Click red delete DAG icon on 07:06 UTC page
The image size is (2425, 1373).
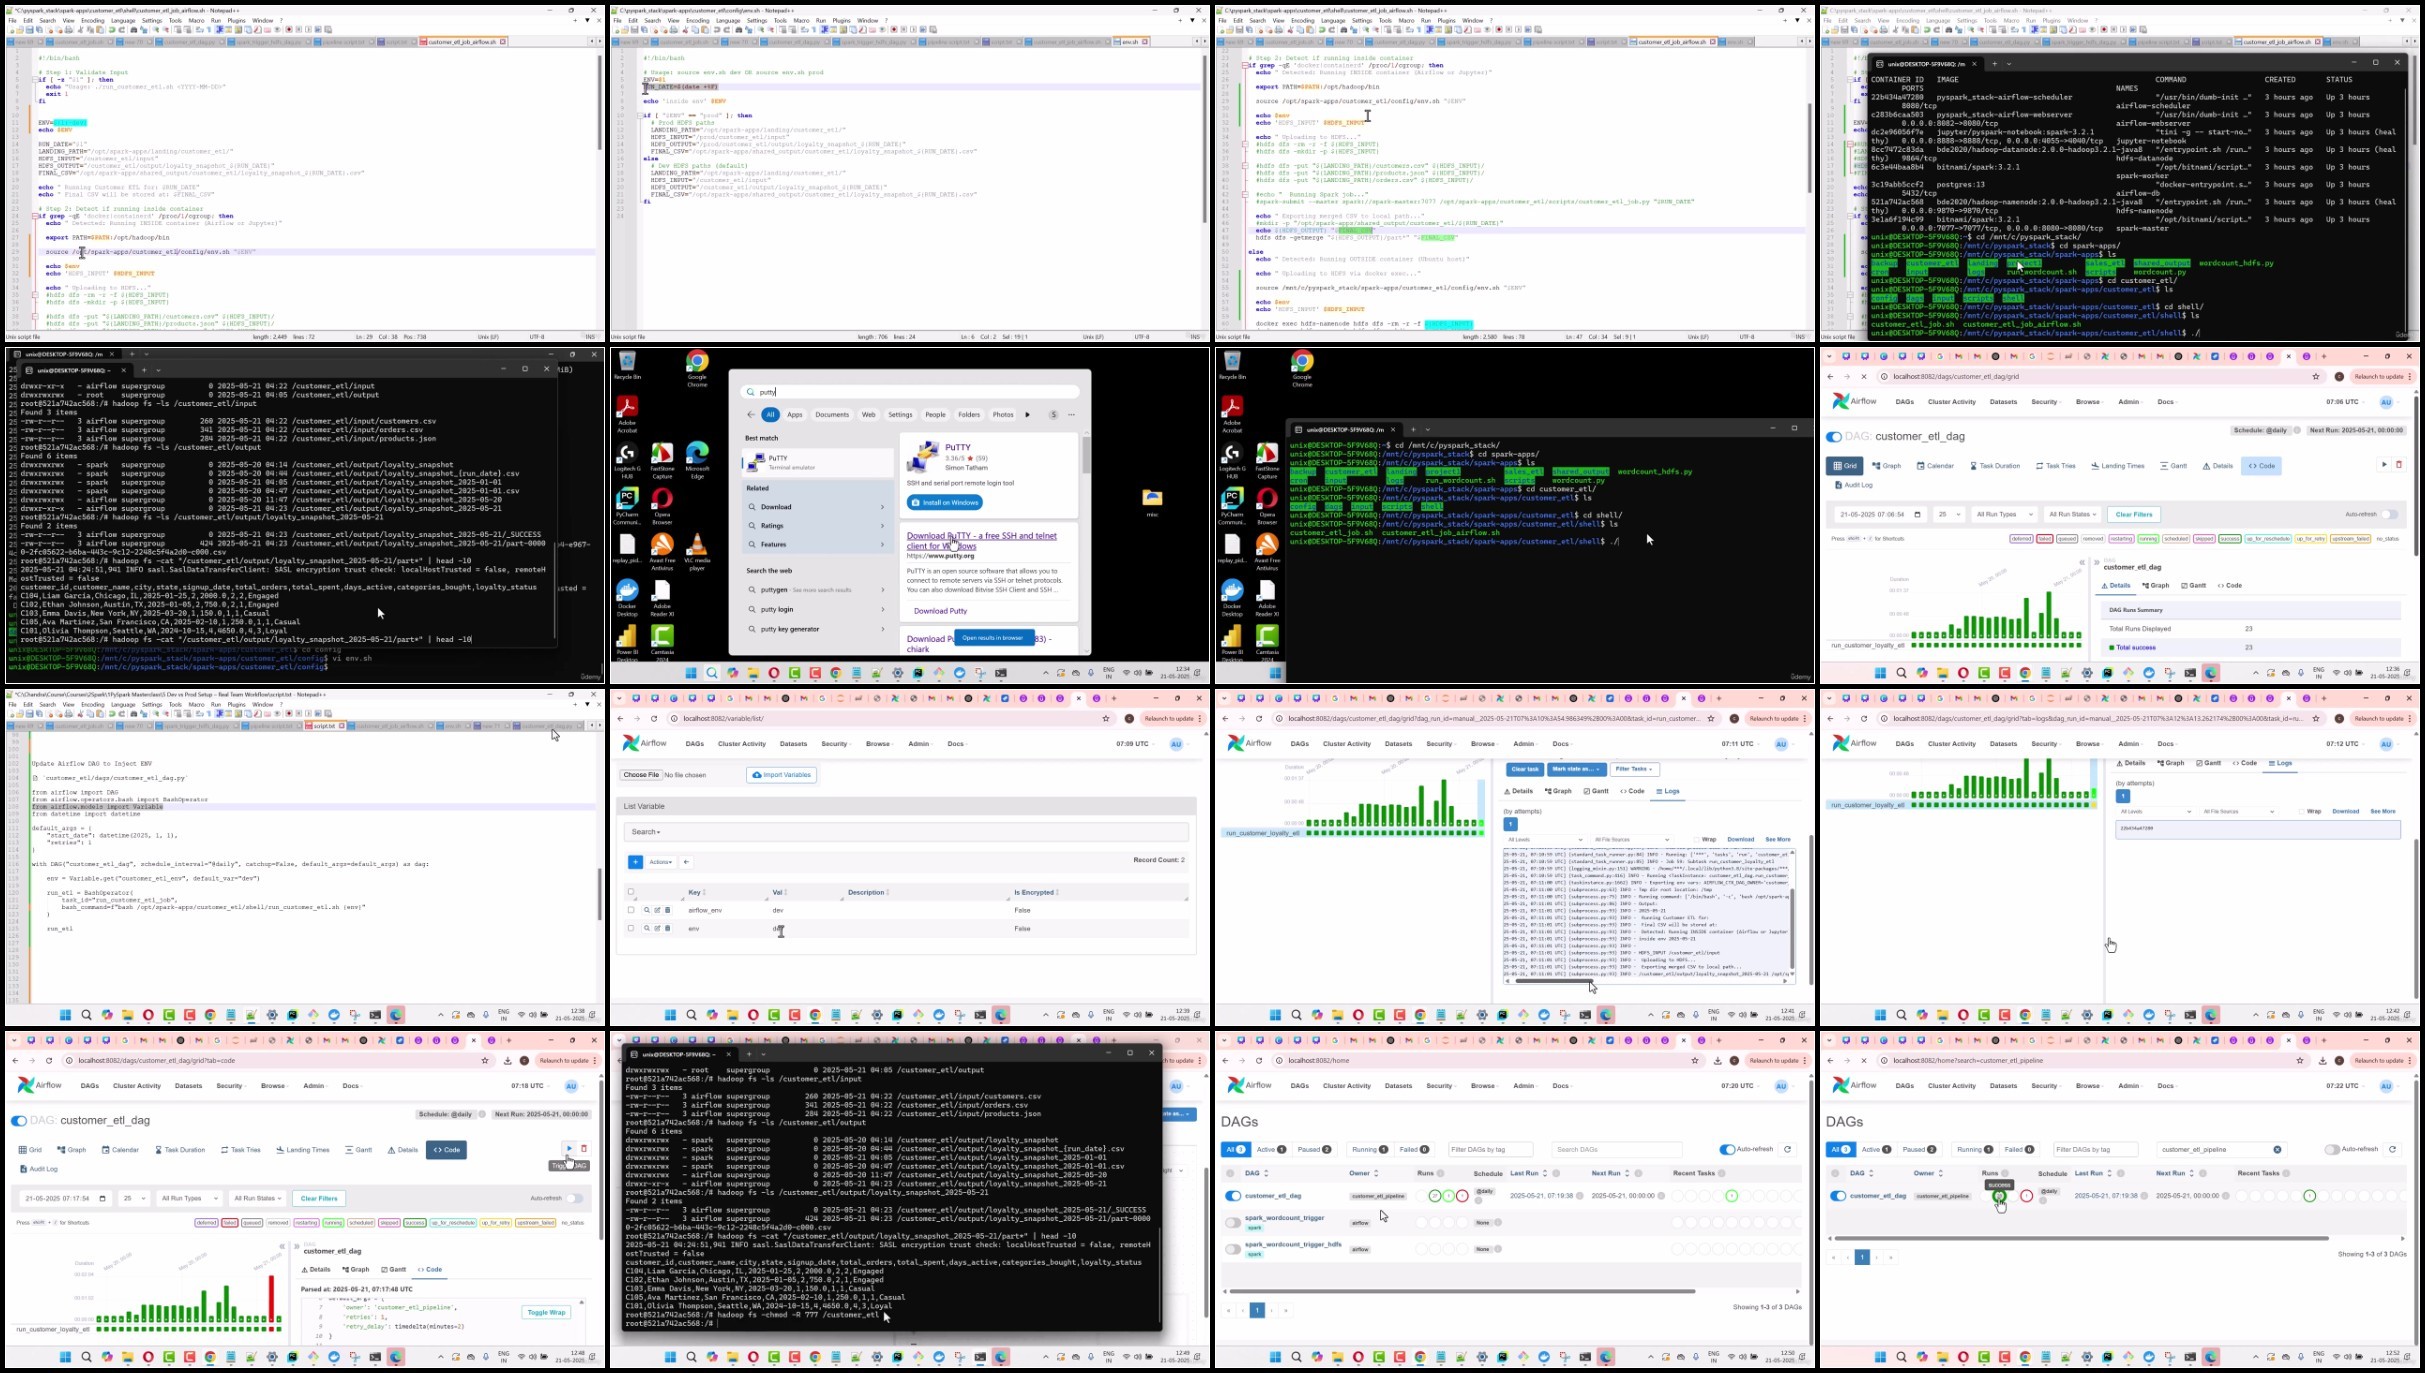[2398, 465]
